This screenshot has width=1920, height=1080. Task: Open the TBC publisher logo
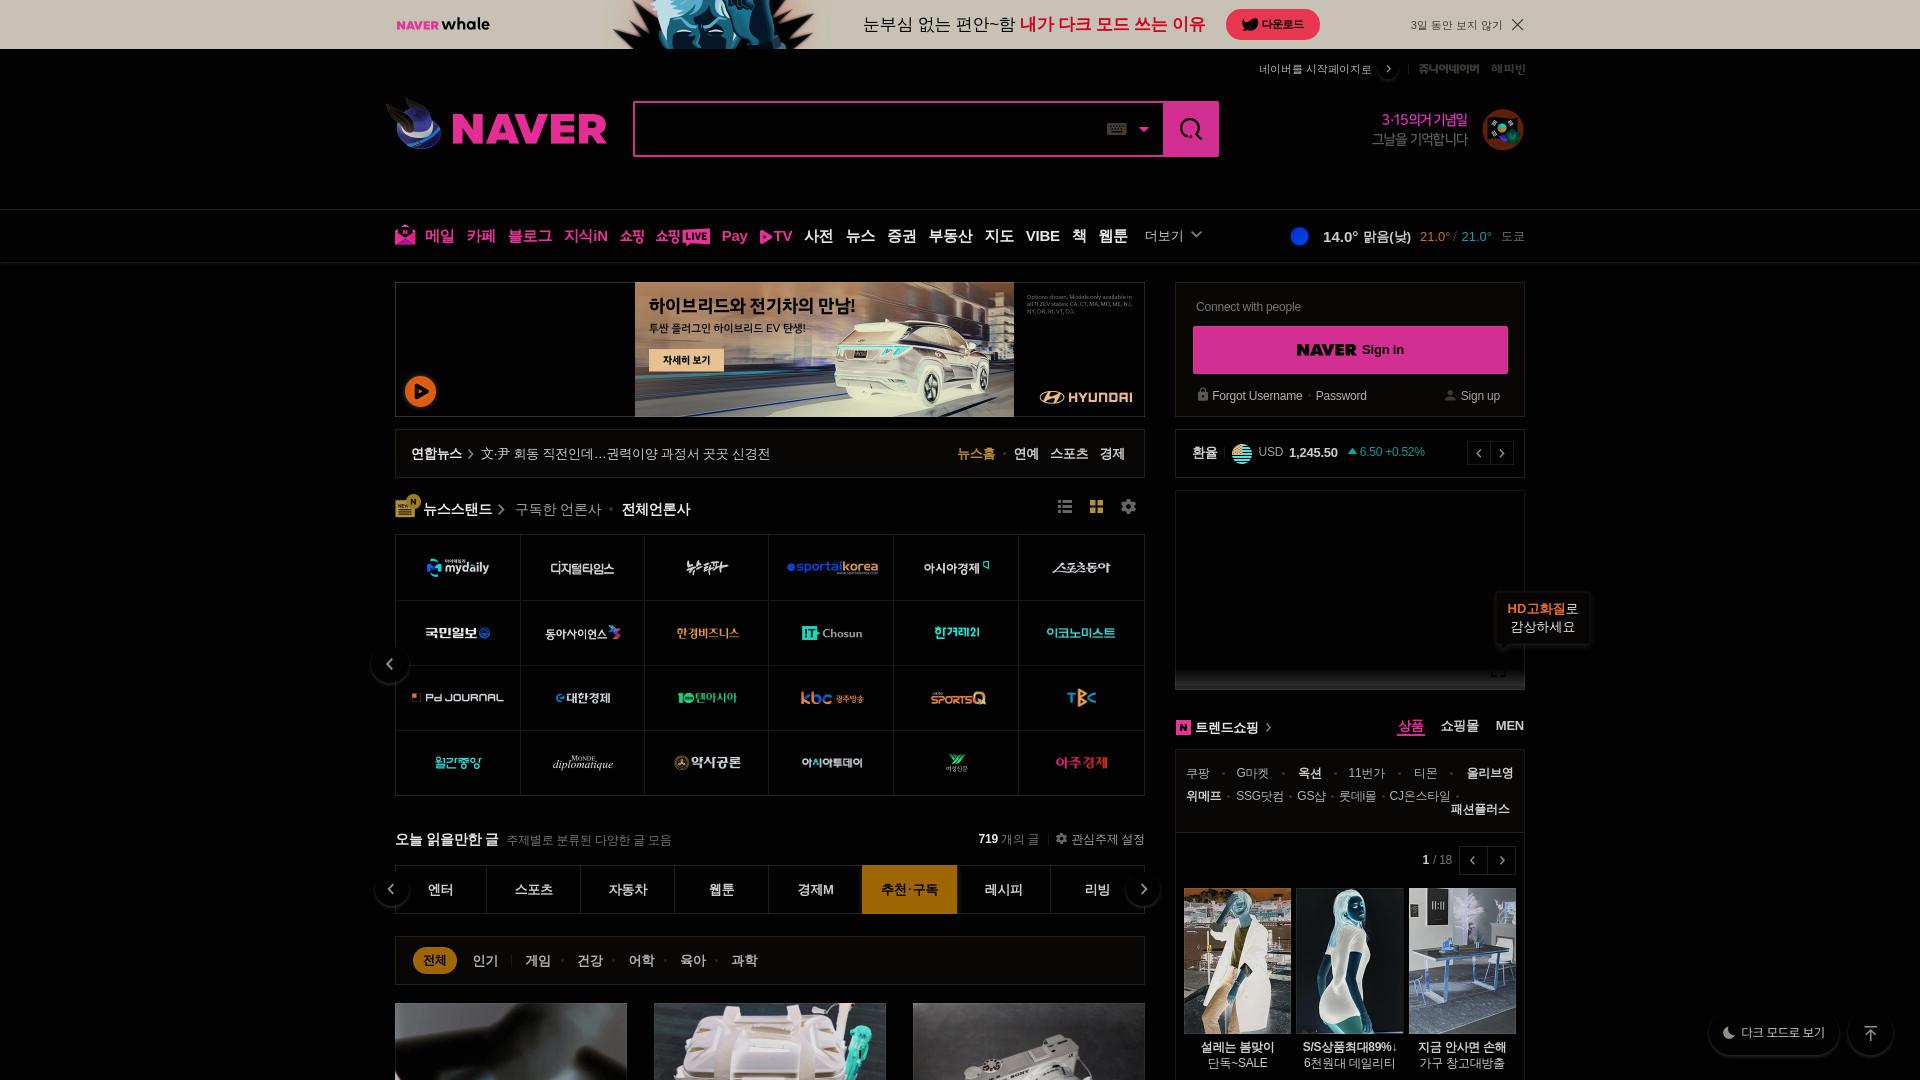[x=1081, y=698]
